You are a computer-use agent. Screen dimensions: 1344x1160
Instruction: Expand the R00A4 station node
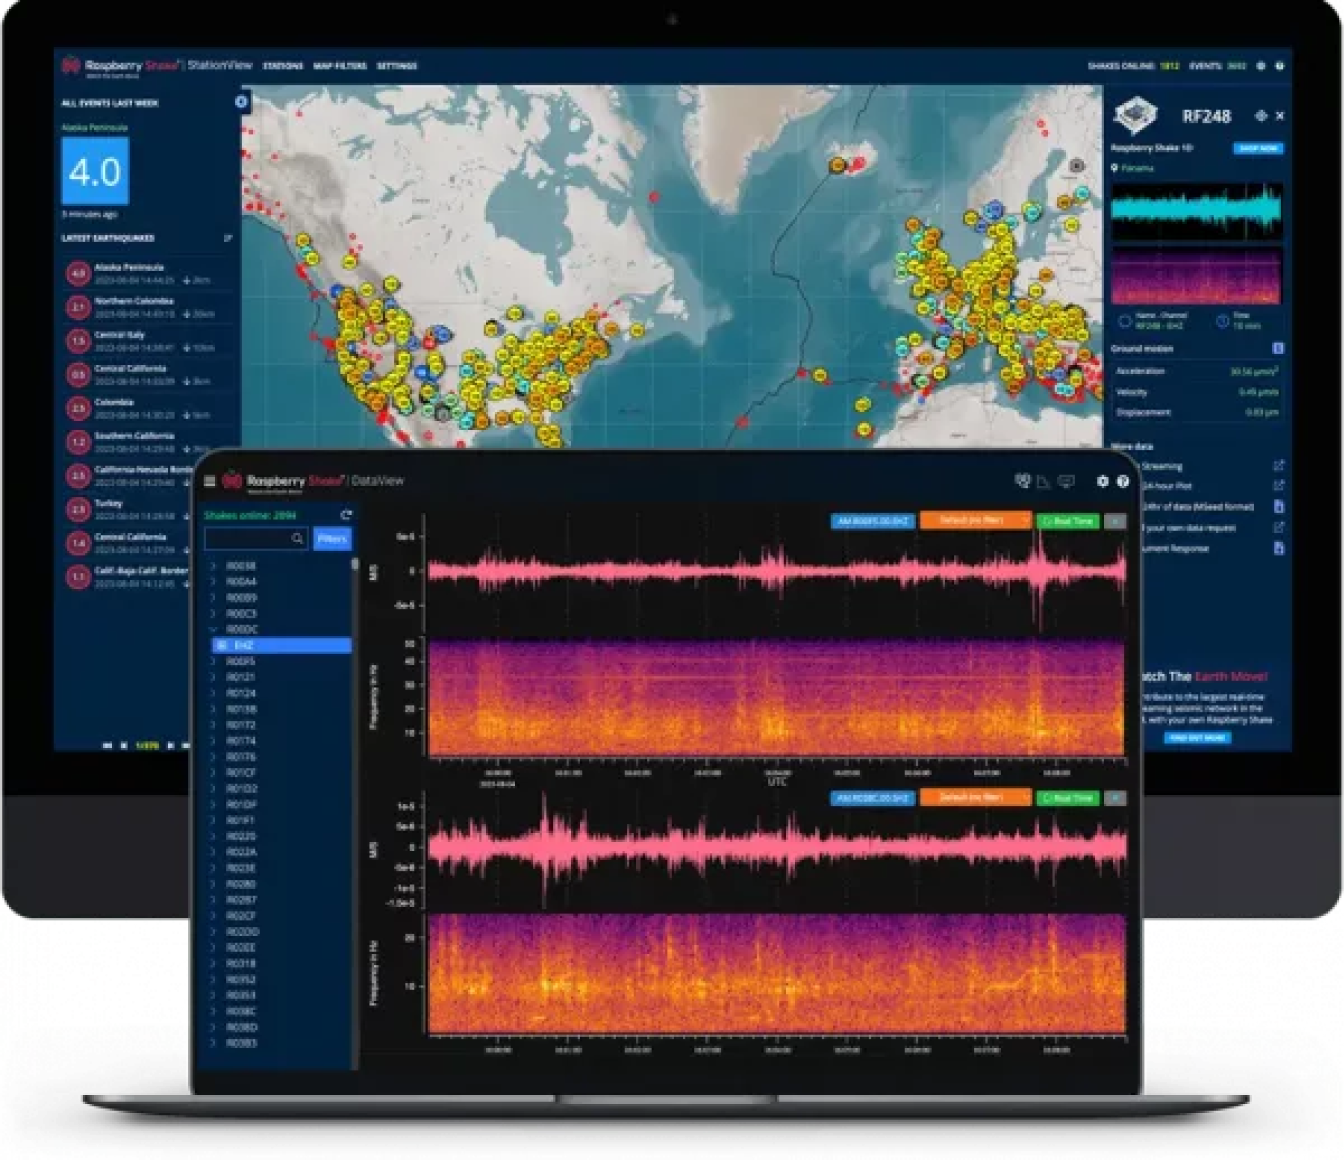click(x=213, y=582)
